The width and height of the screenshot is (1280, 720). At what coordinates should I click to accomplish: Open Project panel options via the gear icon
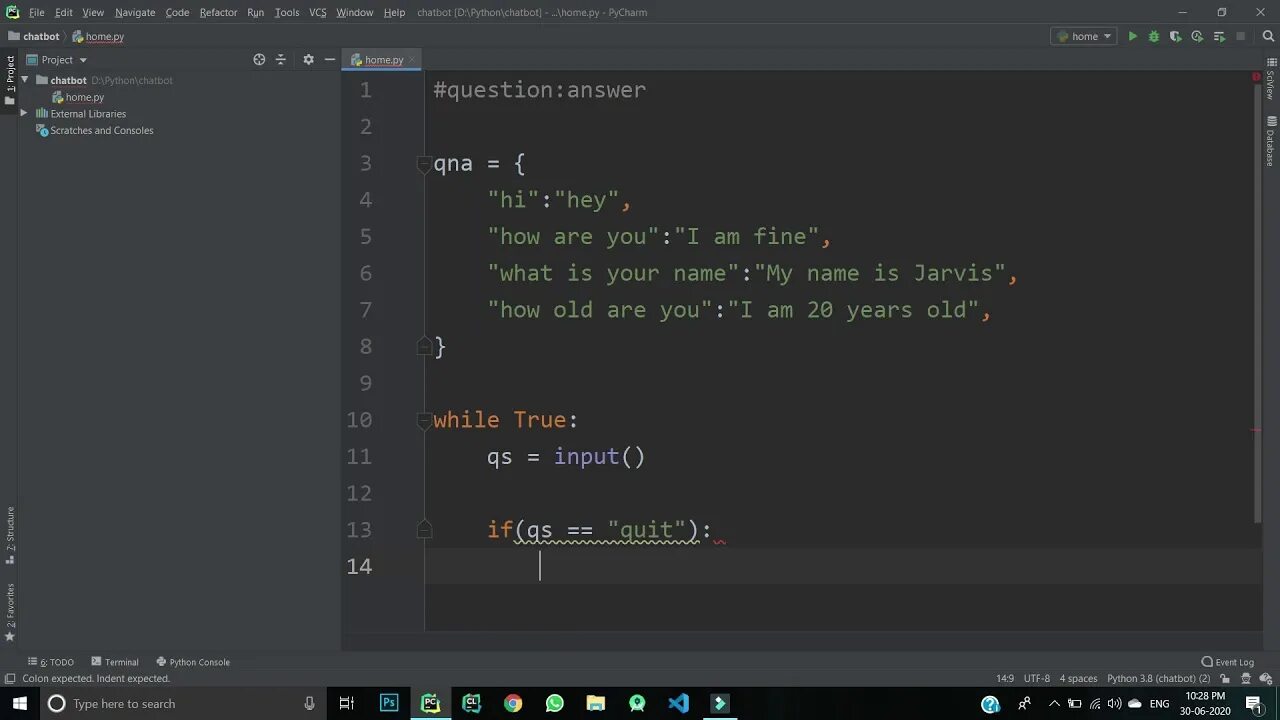tap(308, 59)
